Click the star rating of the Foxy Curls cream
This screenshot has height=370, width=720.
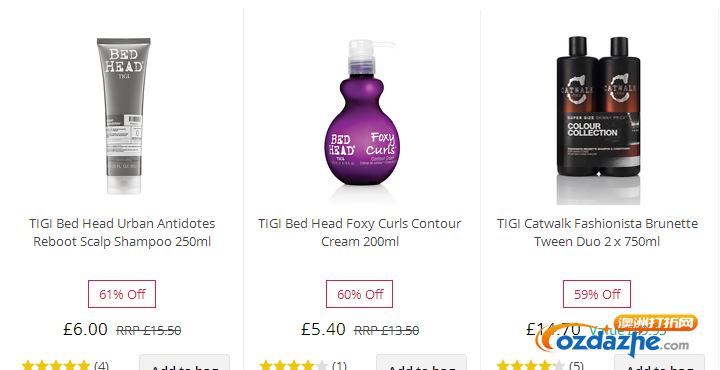tap(293, 365)
